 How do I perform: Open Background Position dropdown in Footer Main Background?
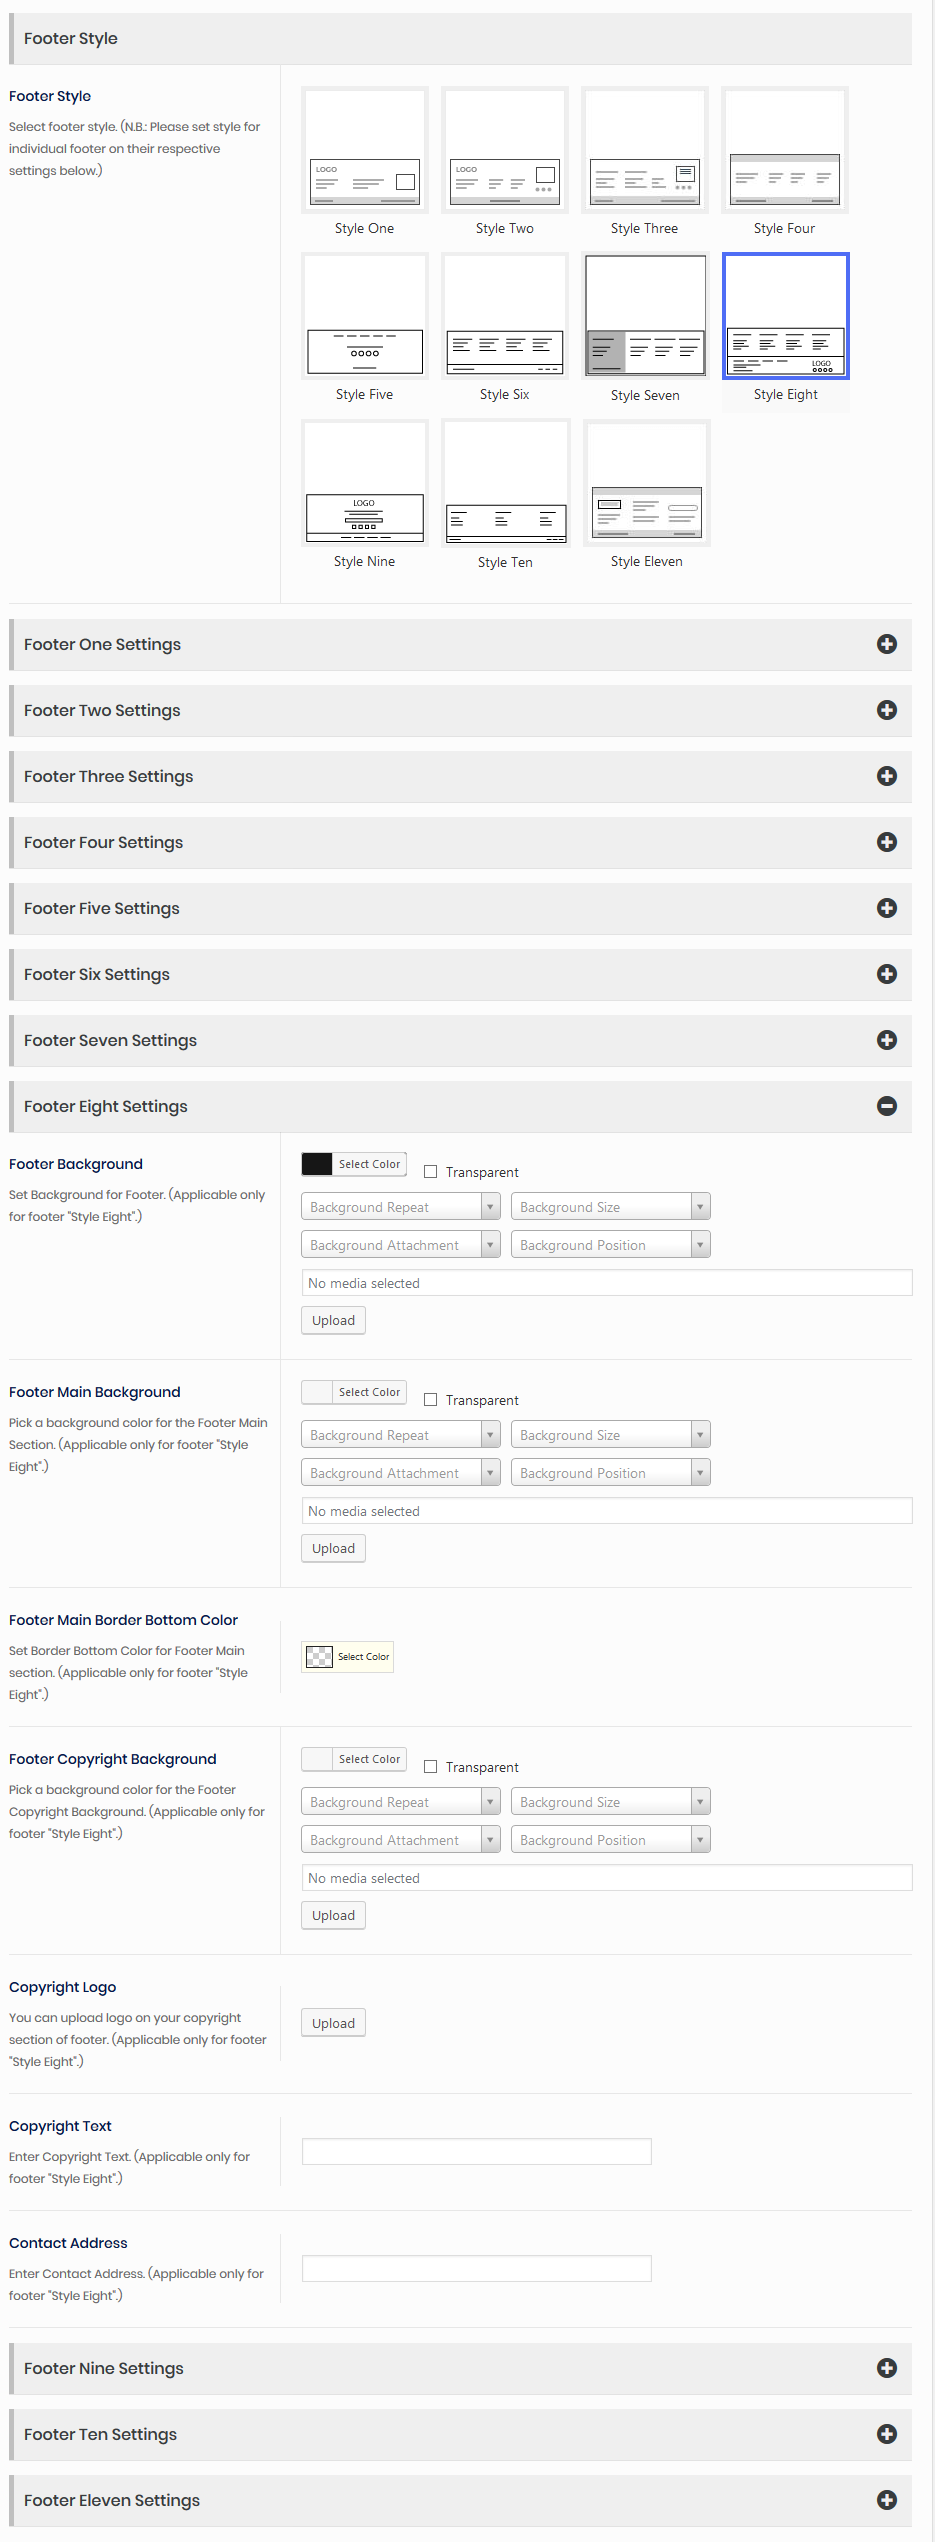(610, 1473)
